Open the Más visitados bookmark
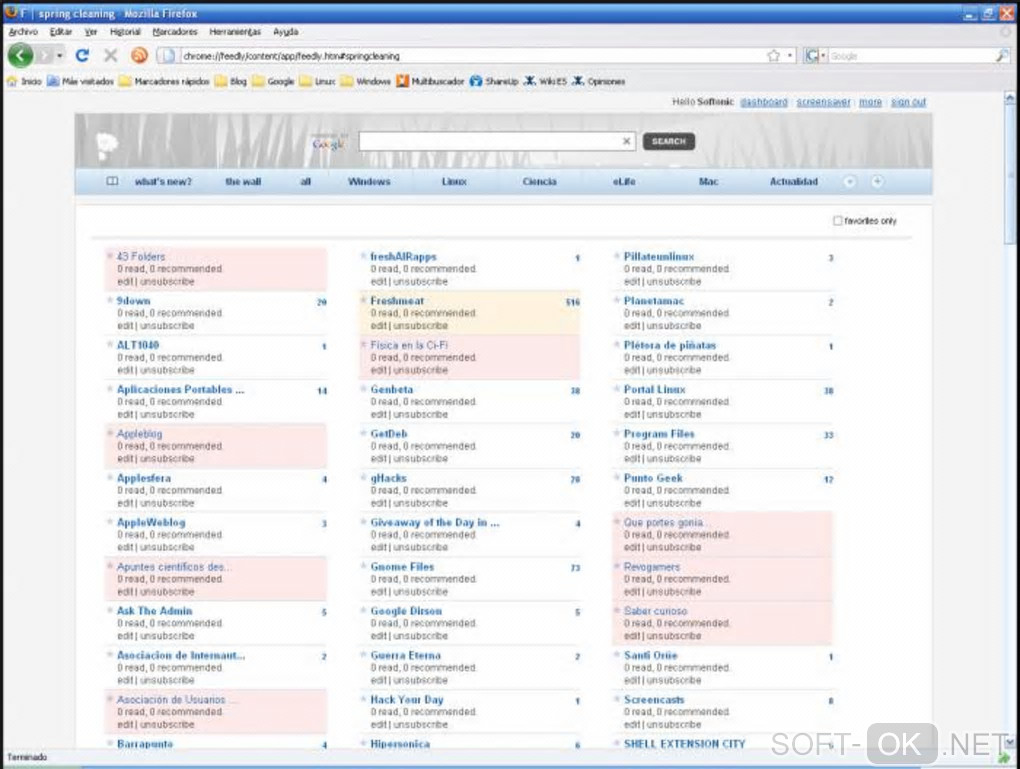1020x769 pixels. [x=81, y=81]
